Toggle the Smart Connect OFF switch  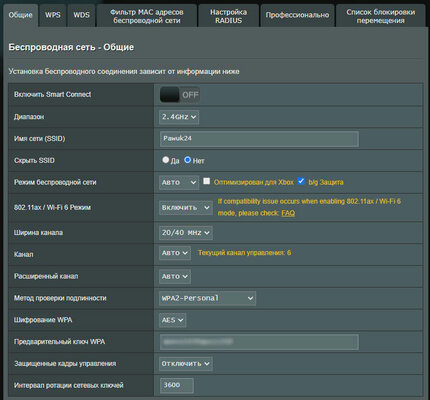180,95
